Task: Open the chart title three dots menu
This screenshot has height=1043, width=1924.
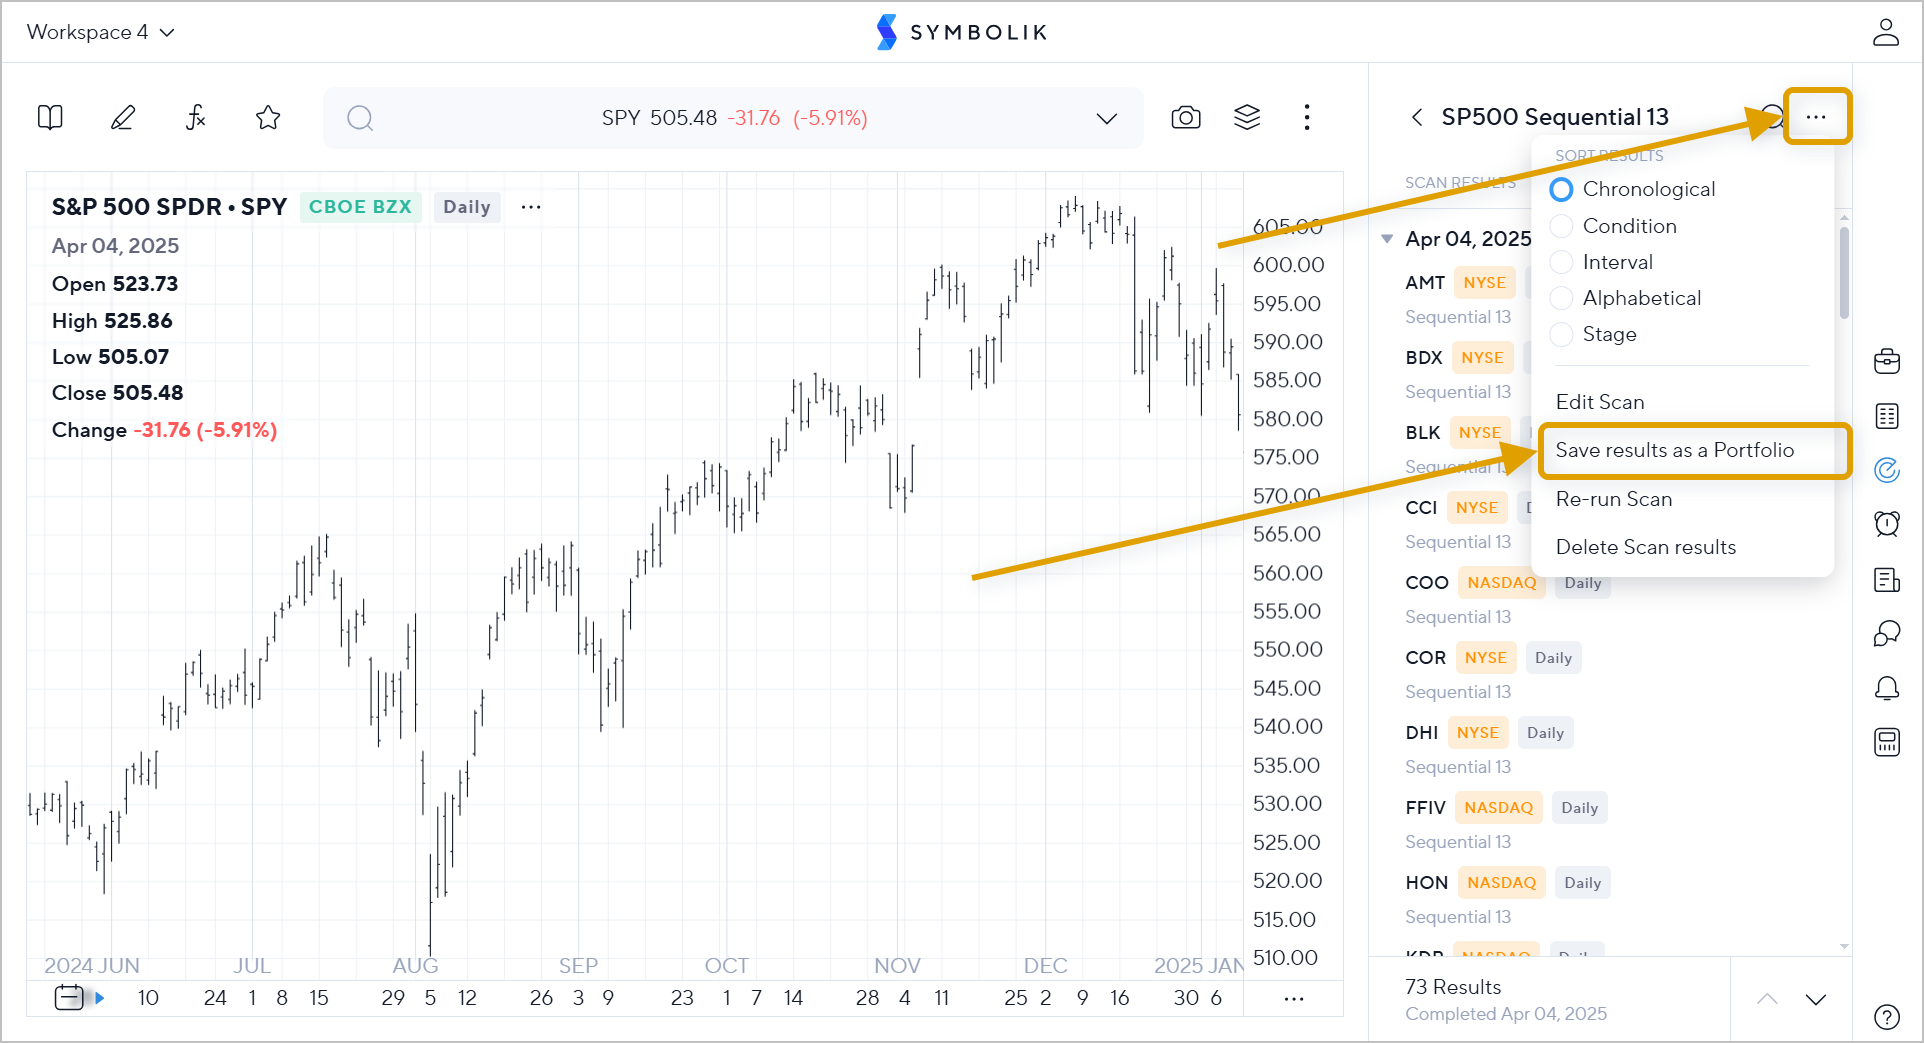Action: click(x=531, y=207)
